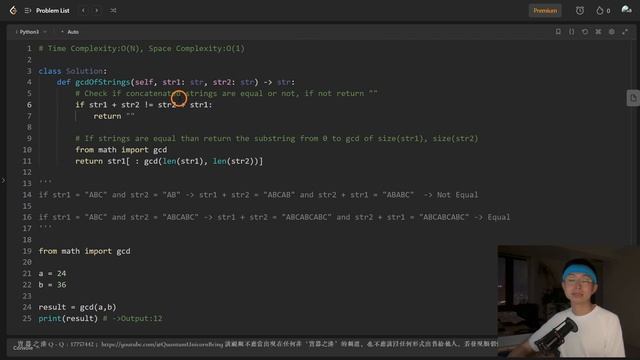Go to the previous problem arrow
640x360 pixels.
tap(83, 11)
